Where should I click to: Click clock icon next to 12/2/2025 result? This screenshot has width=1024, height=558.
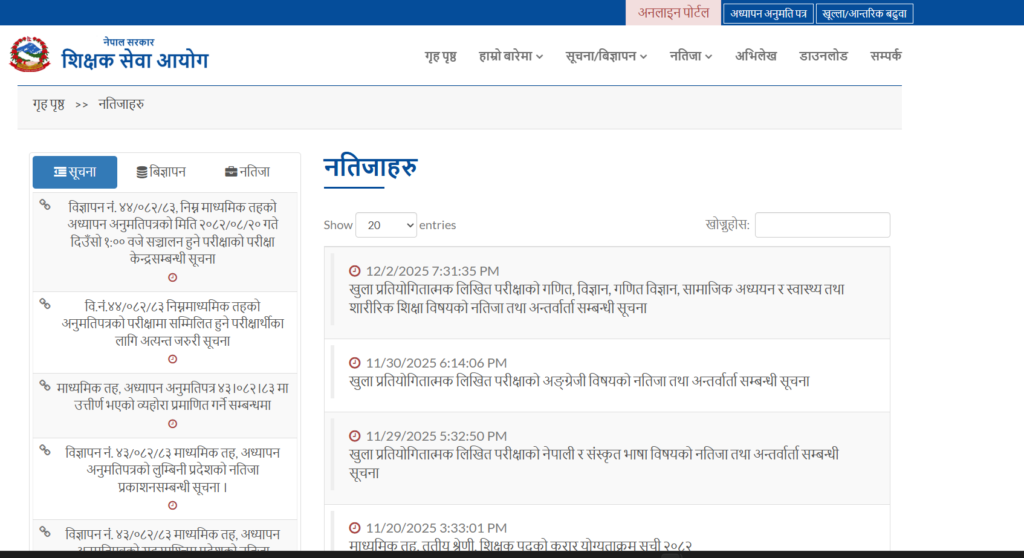pyautogui.click(x=355, y=271)
